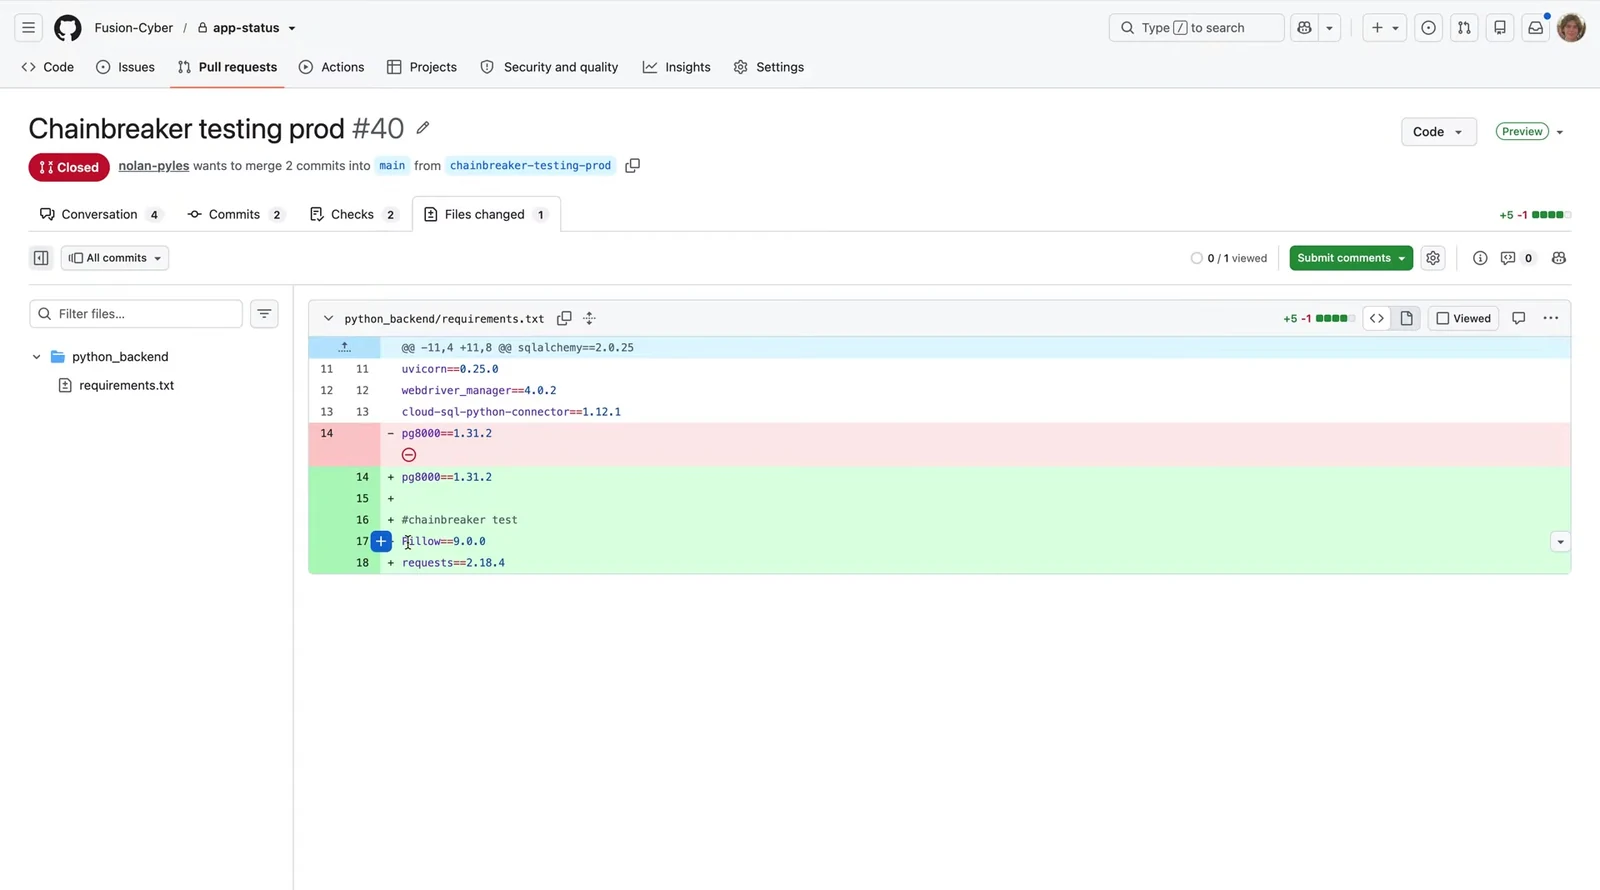
Task: Go to the GitHub homepage logo
Action: (x=68, y=28)
